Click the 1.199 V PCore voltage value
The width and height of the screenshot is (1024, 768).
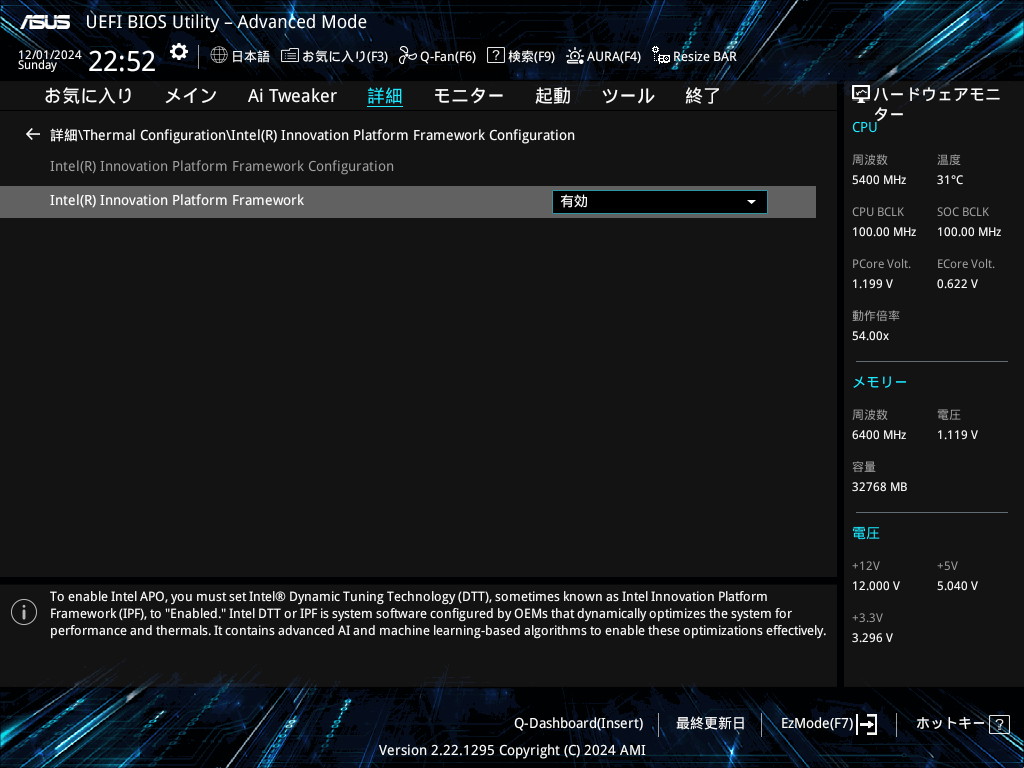point(872,283)
